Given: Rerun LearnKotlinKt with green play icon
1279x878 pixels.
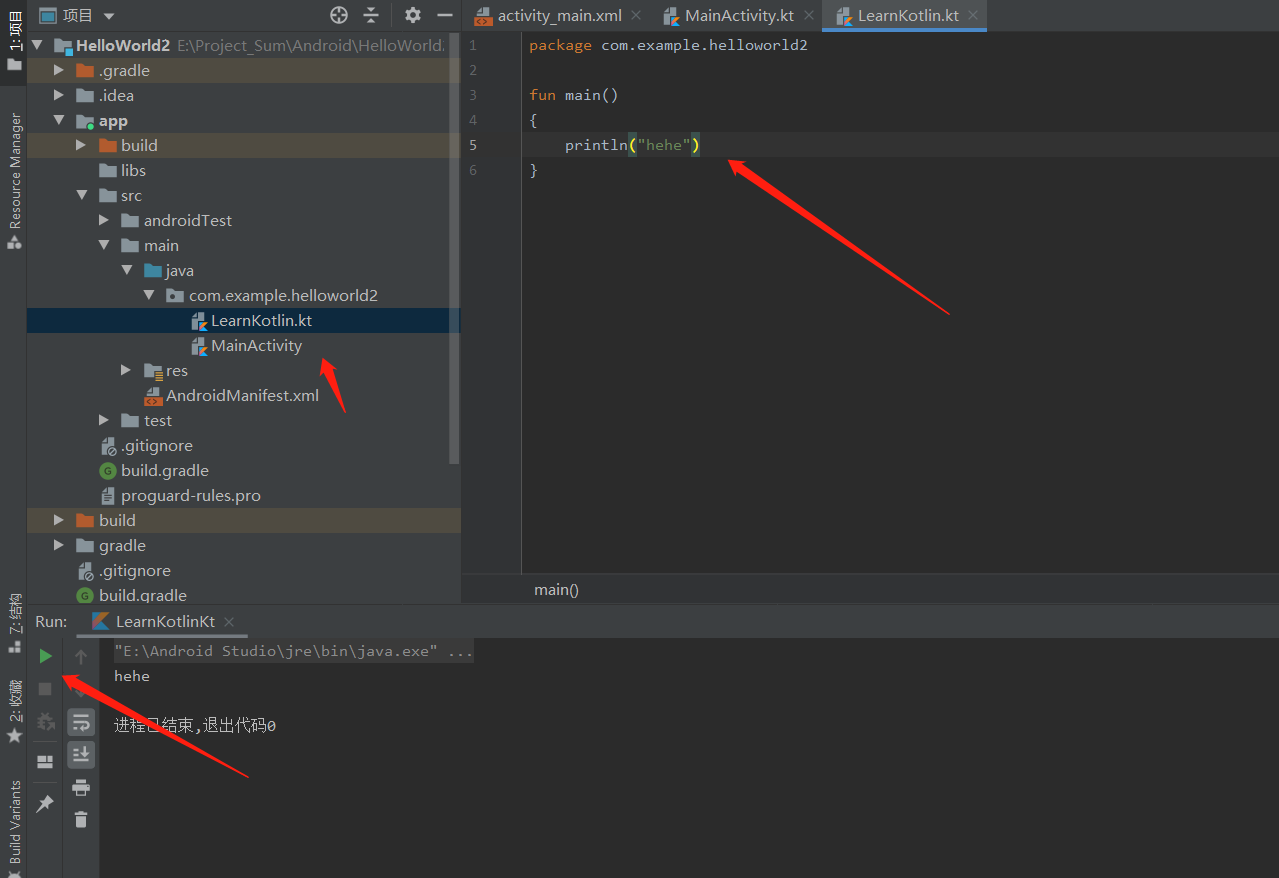Looking at the screenshot, I should click(x=45, y=657).
